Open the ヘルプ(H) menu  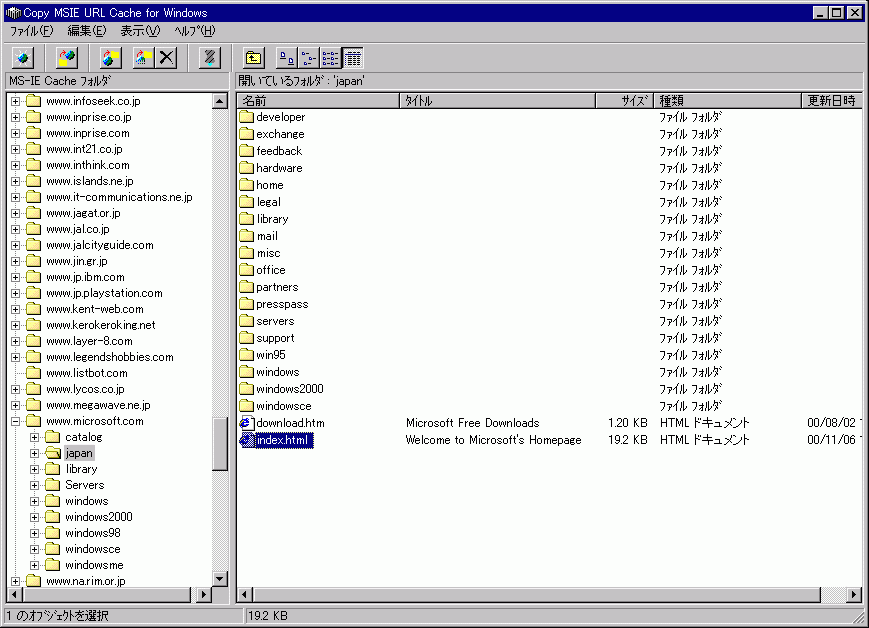click(195, 31)
